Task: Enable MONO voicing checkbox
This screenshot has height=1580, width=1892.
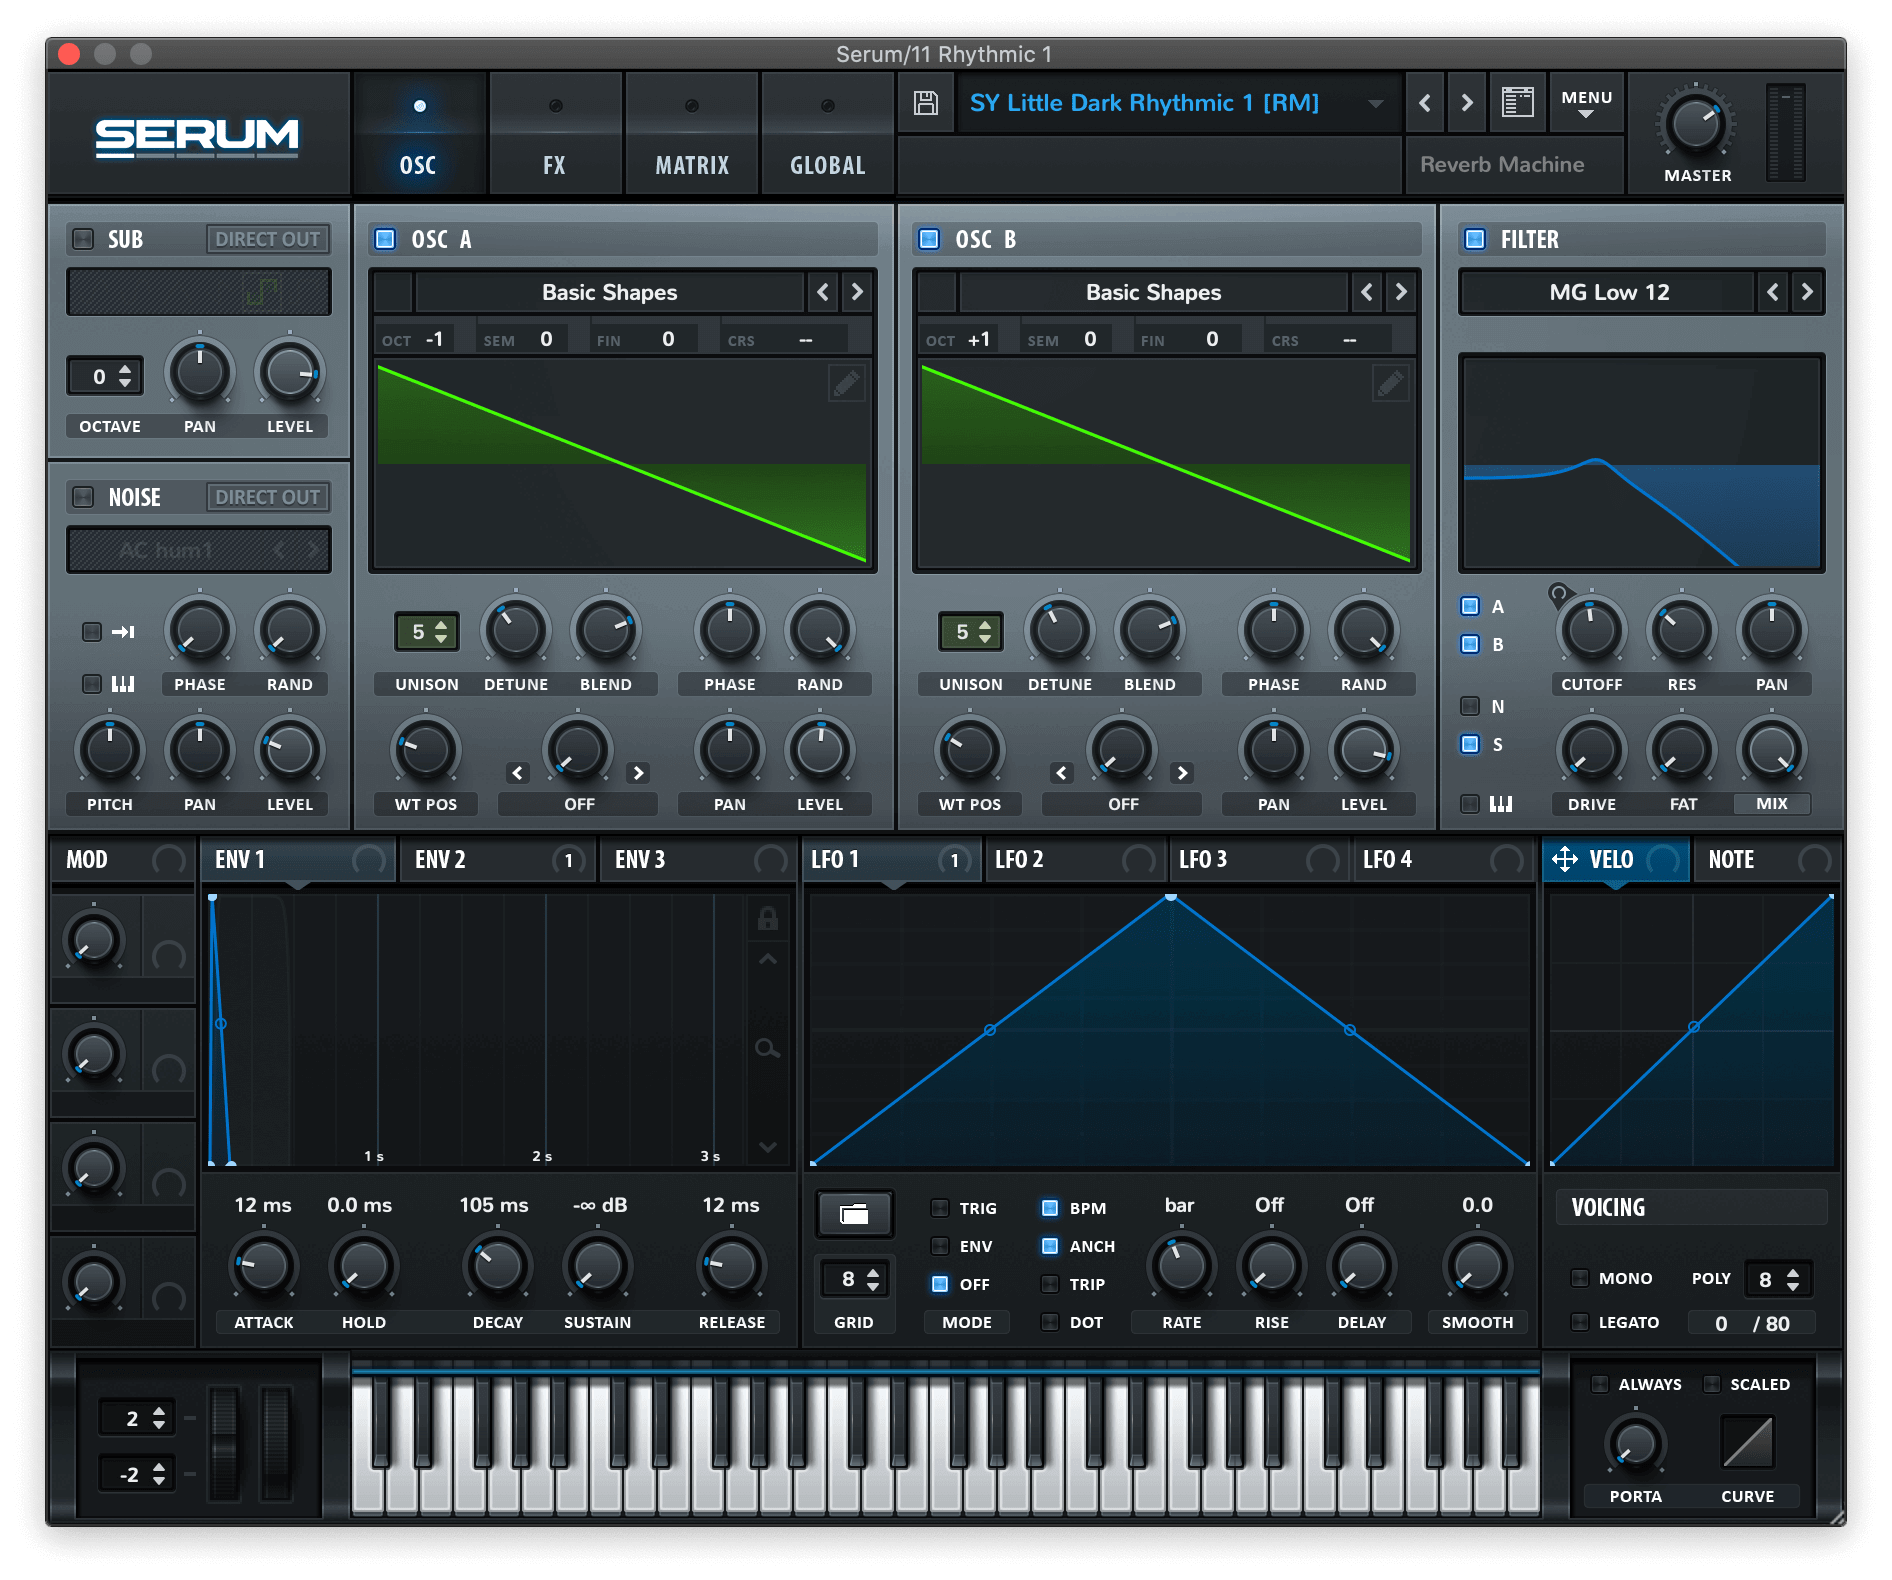Action: coord(1580,1278)
